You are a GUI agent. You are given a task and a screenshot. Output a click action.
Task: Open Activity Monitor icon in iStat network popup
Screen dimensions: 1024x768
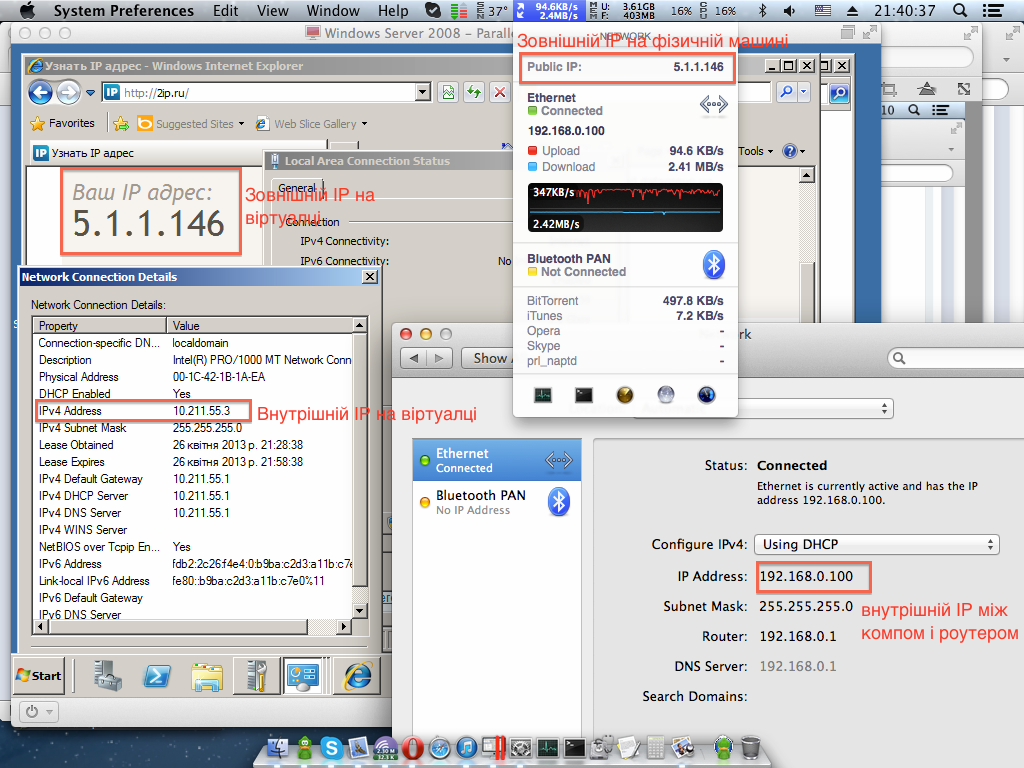point(543,394)
